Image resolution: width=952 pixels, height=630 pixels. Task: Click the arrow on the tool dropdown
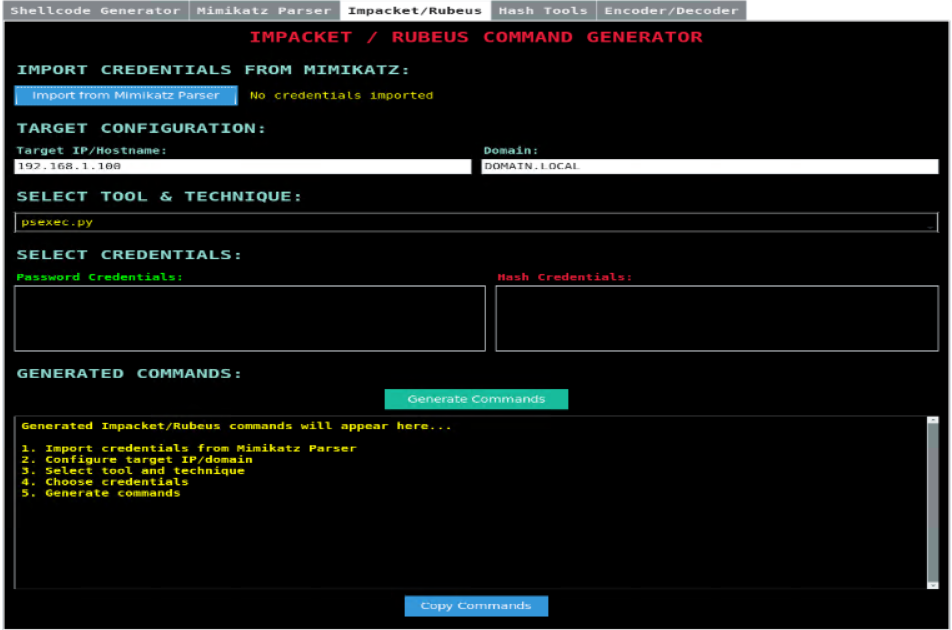point(930,223)
